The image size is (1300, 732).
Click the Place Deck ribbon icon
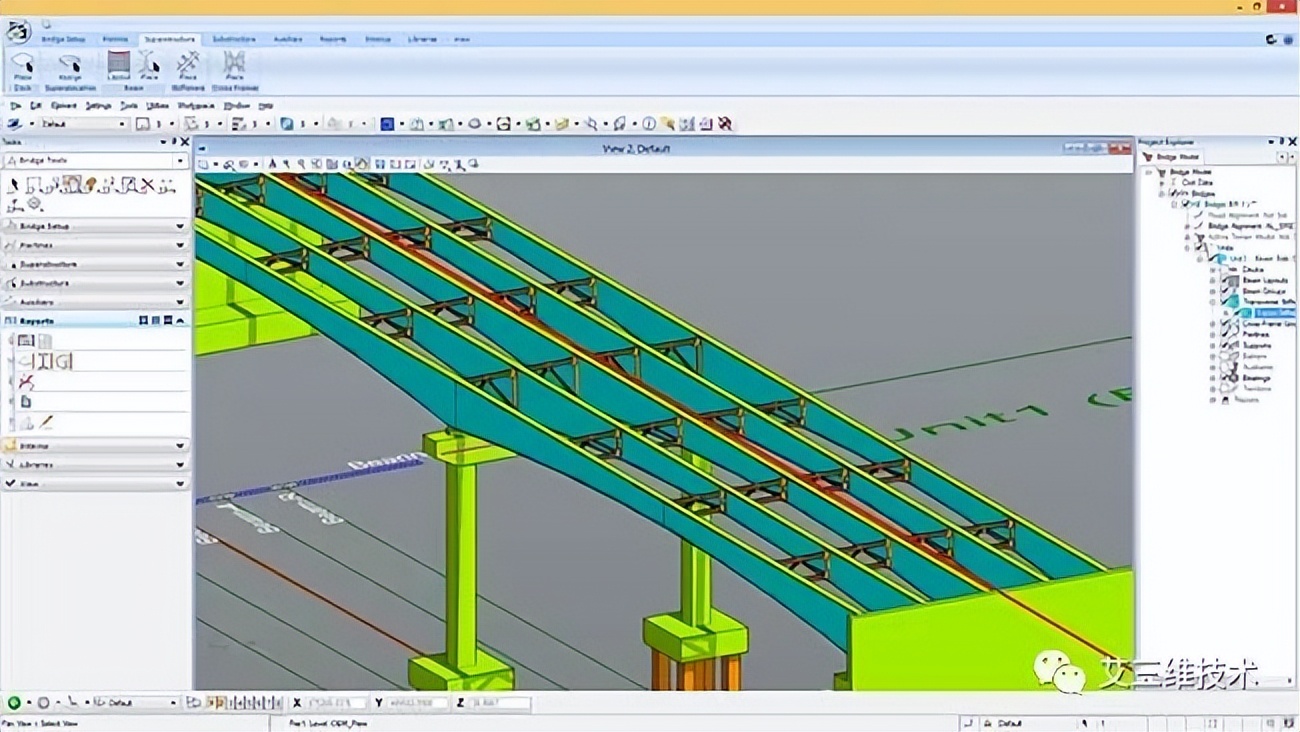(x=22, y=66)
